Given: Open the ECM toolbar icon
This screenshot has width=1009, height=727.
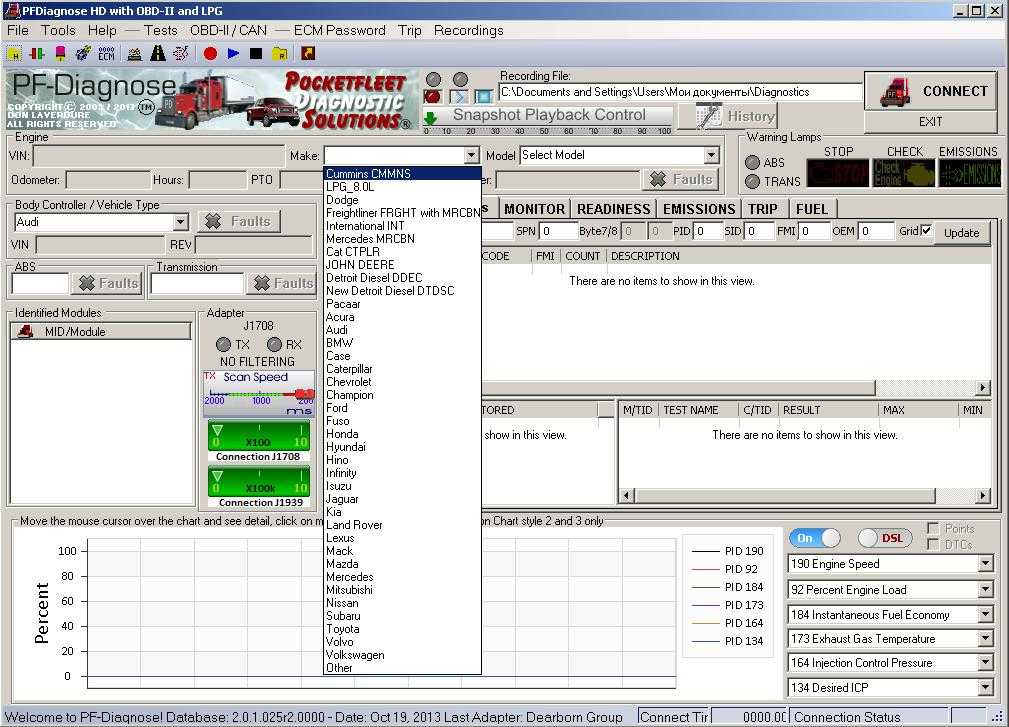Looking at the screenshot, I should (x=106, y=54).
